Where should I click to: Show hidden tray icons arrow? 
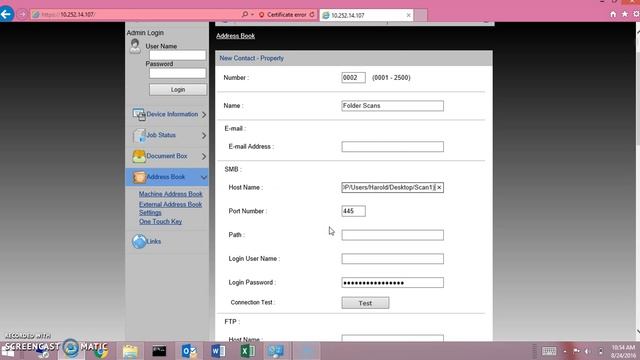[565, 351]
